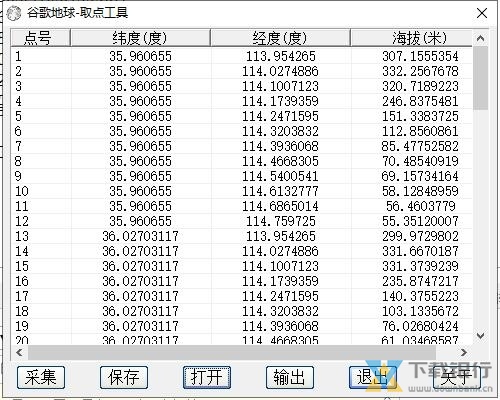Select row with point number 16
Screen dimensions: 500x400
pyautogui.click(x=242, y=281)
